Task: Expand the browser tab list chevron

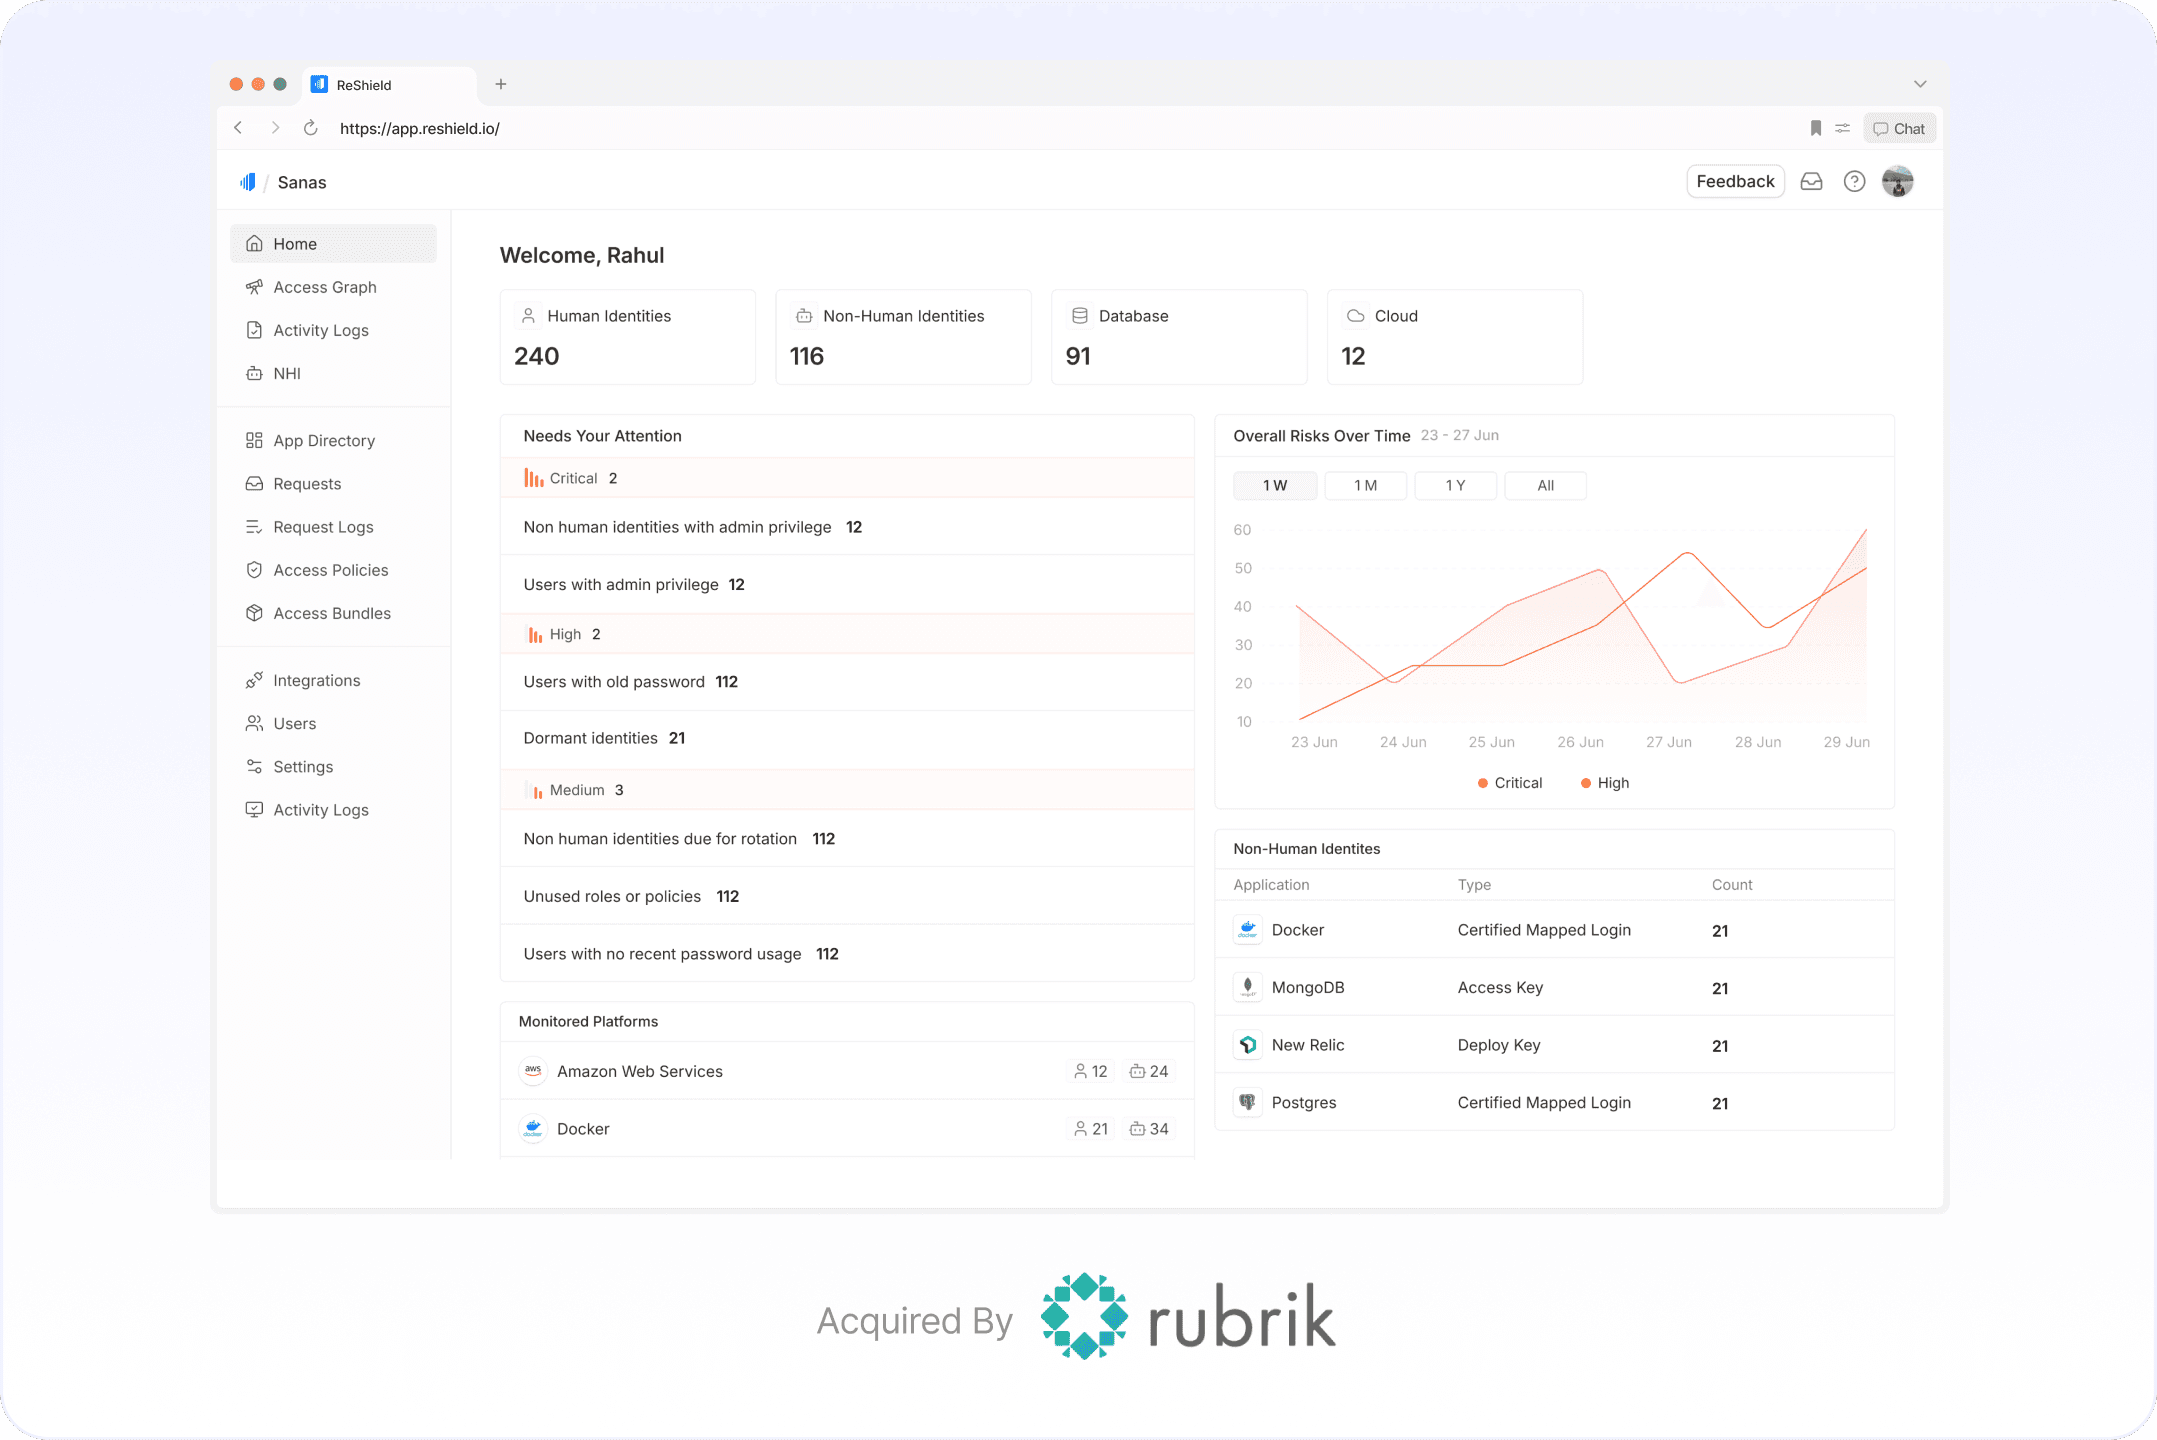Action: [1920, 84]
